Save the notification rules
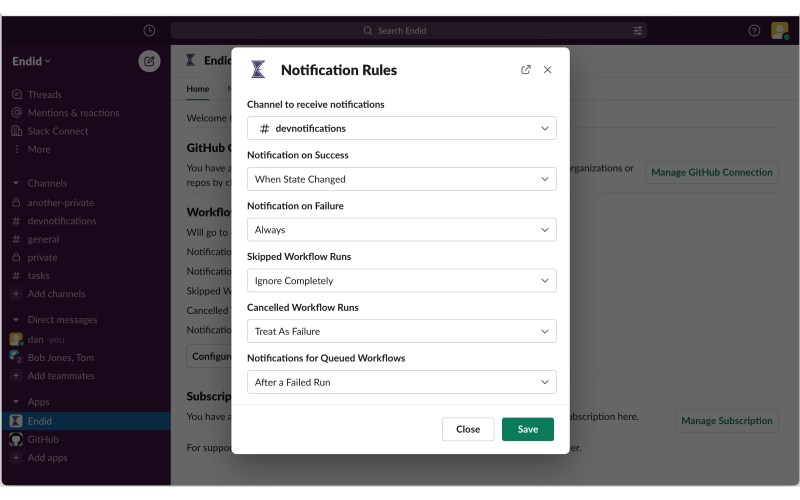 pos(528,430)
